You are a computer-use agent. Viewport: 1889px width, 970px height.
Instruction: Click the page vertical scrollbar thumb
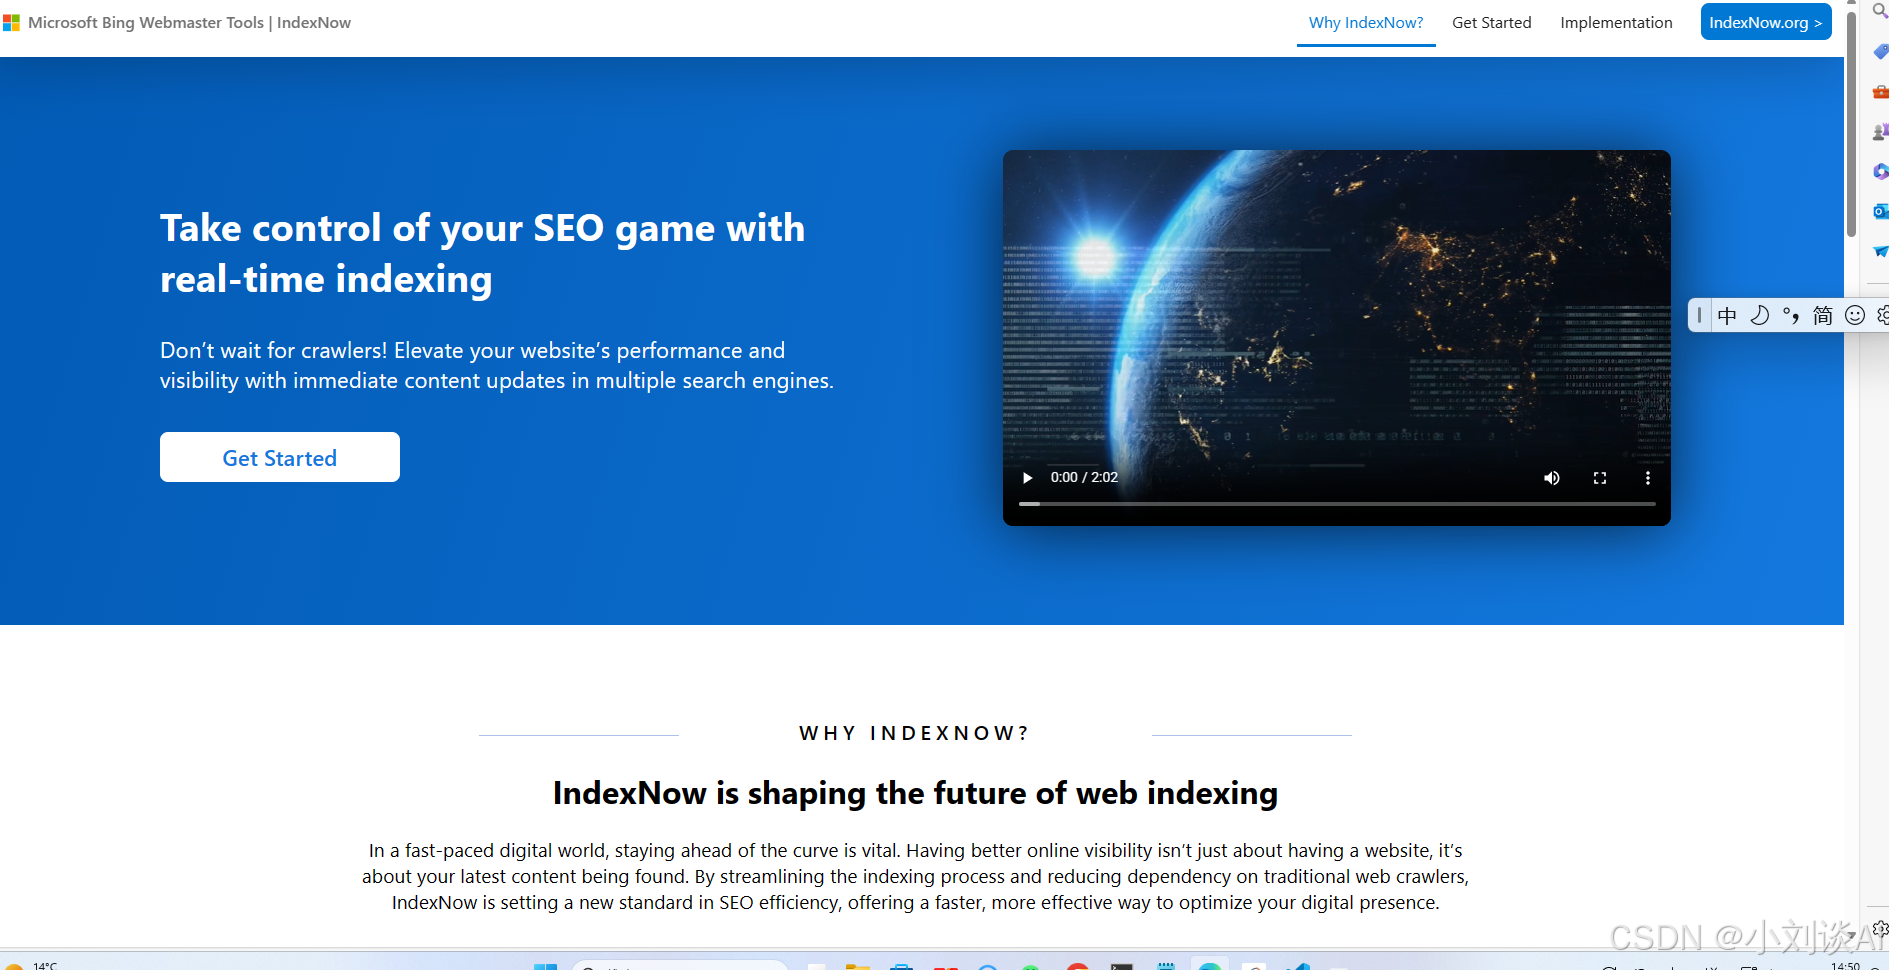point(1851,125)
